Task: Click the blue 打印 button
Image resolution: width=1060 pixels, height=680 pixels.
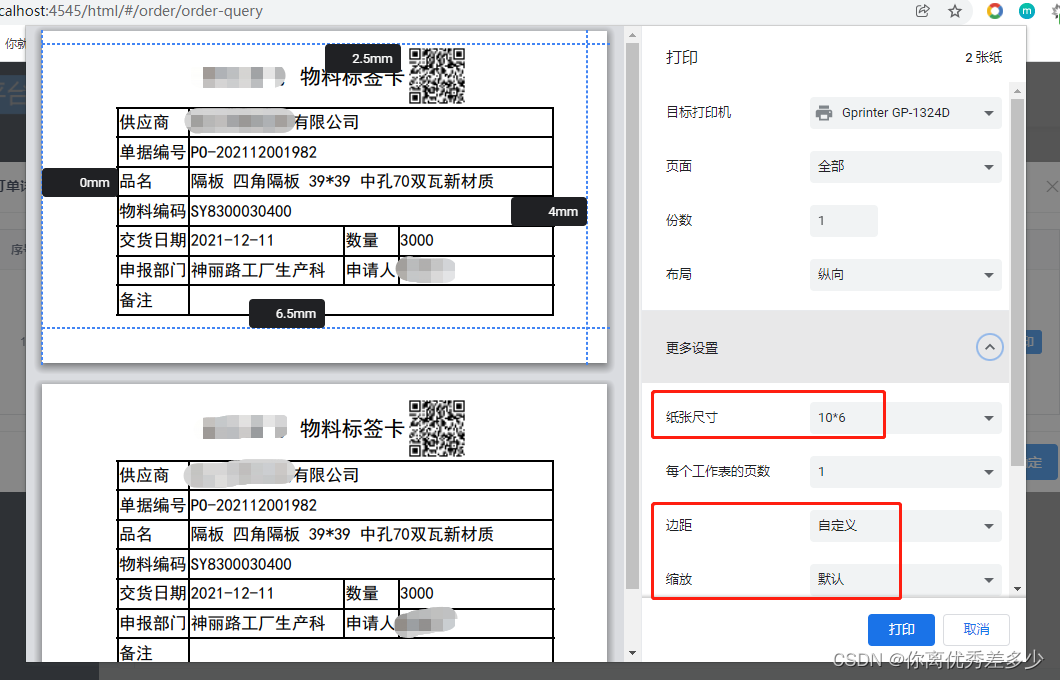Action: [x=901, y=630]
